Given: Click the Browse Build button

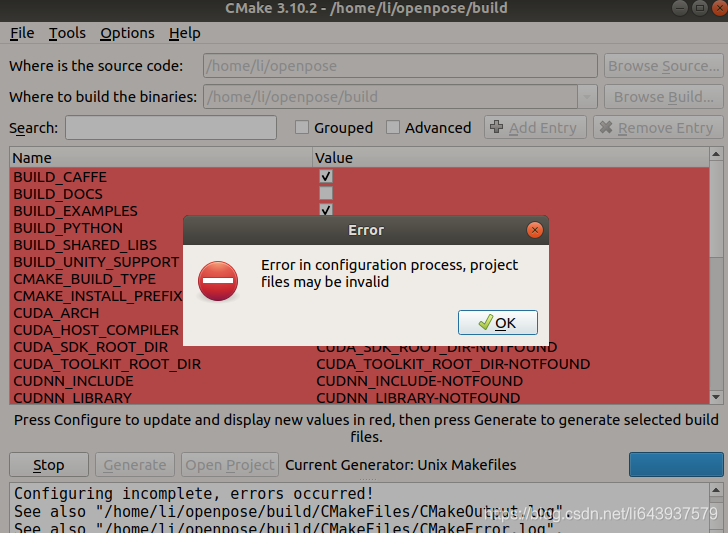Looking at the screenshot, I should point(663,97).
